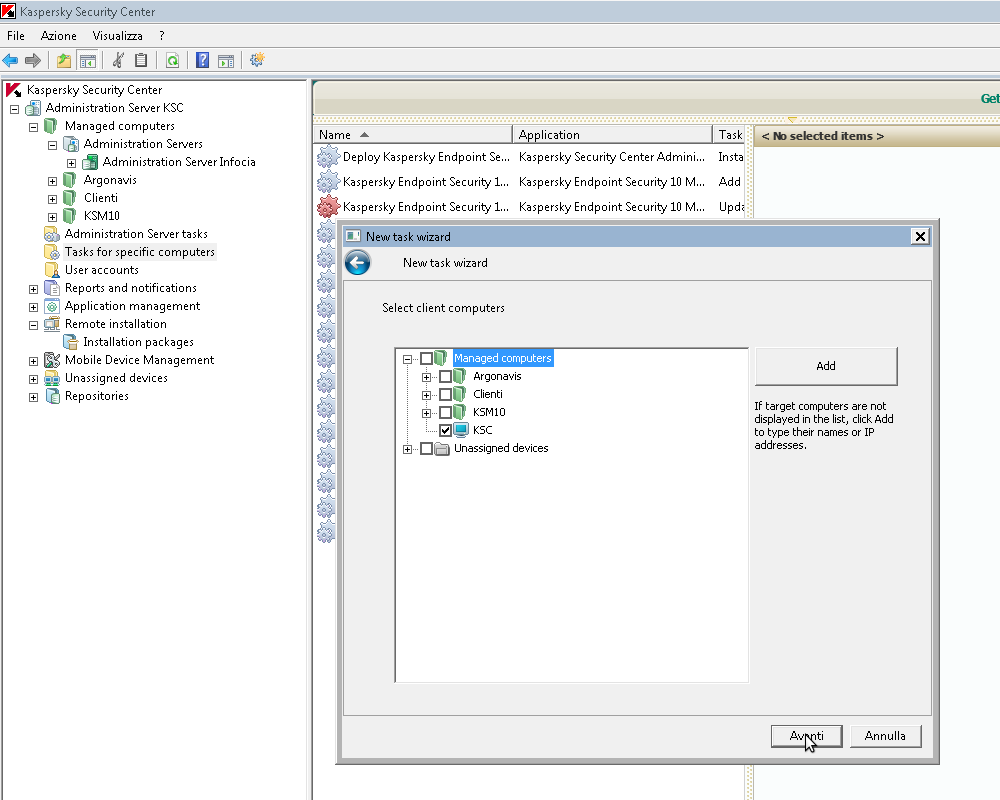Screen dimensions: 1000x800
Task: Click the green Refresh toolbar icon
Action: click(172, 61)
